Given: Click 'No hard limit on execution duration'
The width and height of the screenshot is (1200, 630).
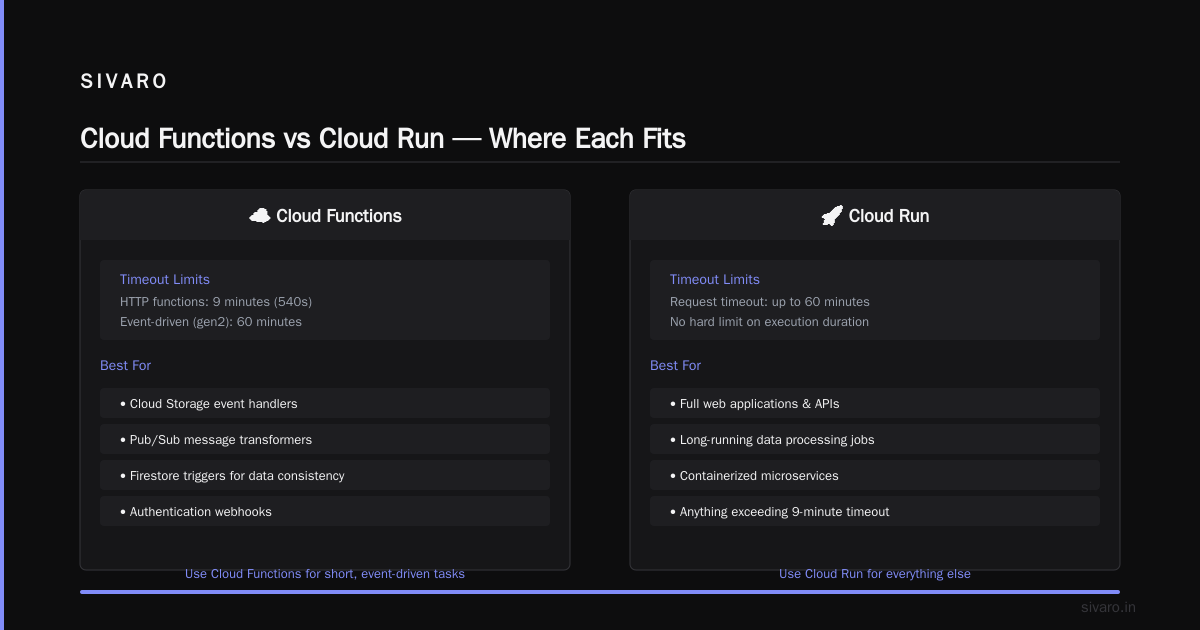Looking at the screenshot, I should pos(769,321).
